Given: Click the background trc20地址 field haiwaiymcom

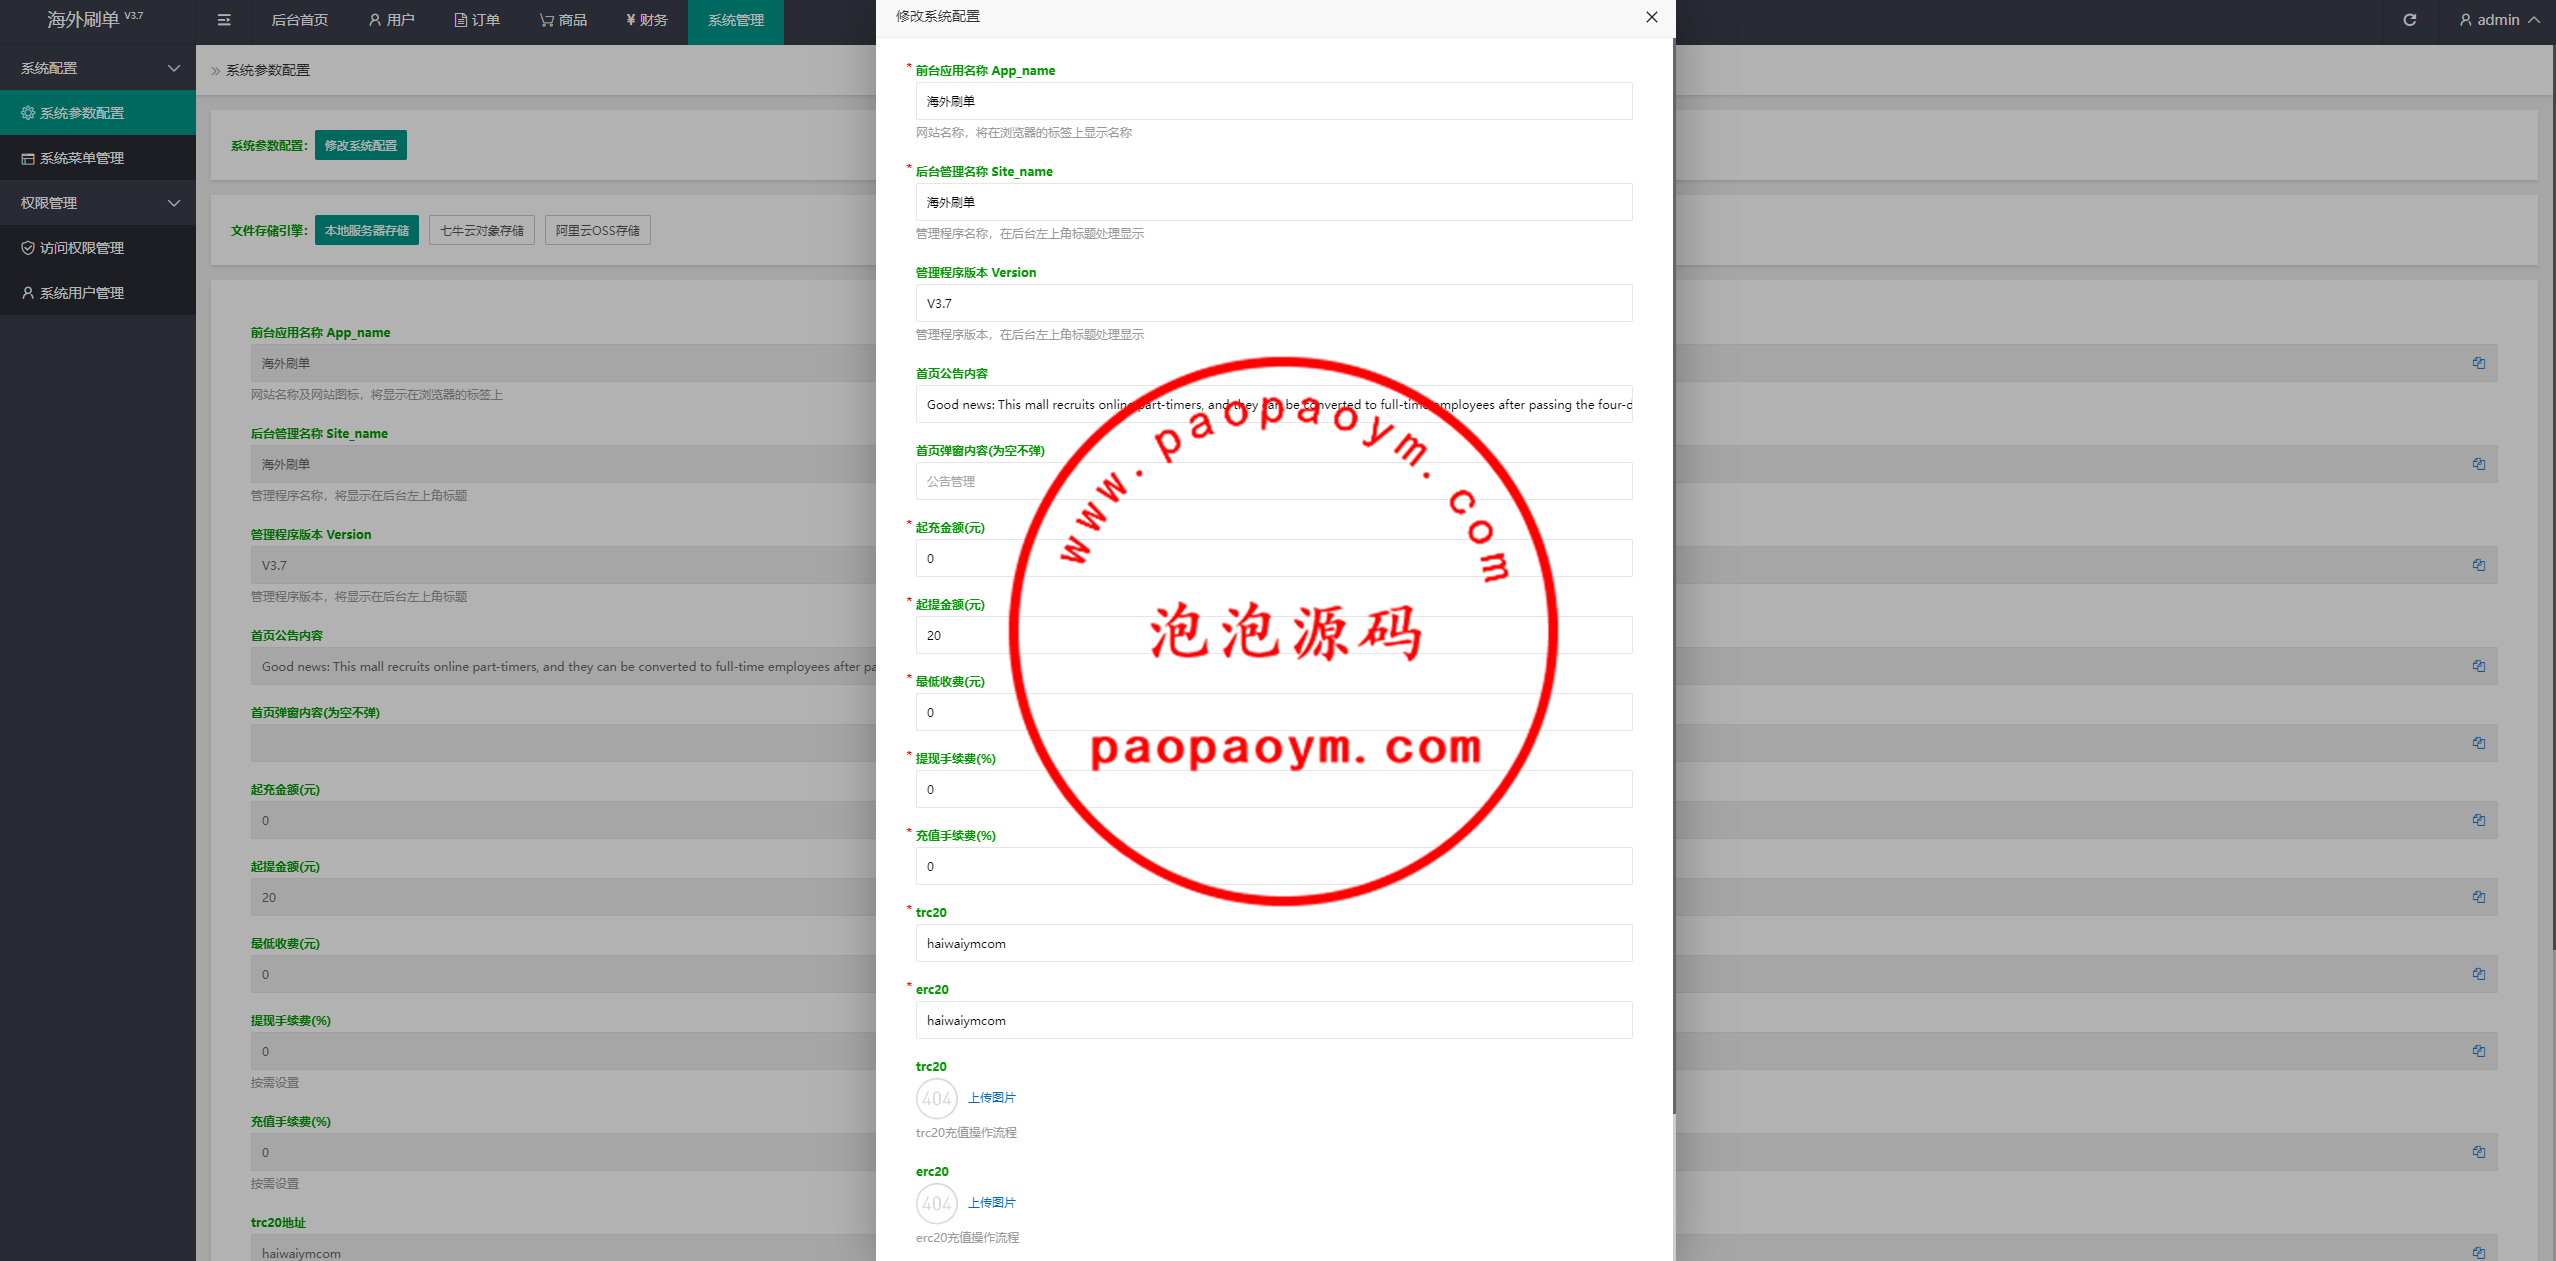Looking at the screenshot, I should click(563, 1249).
